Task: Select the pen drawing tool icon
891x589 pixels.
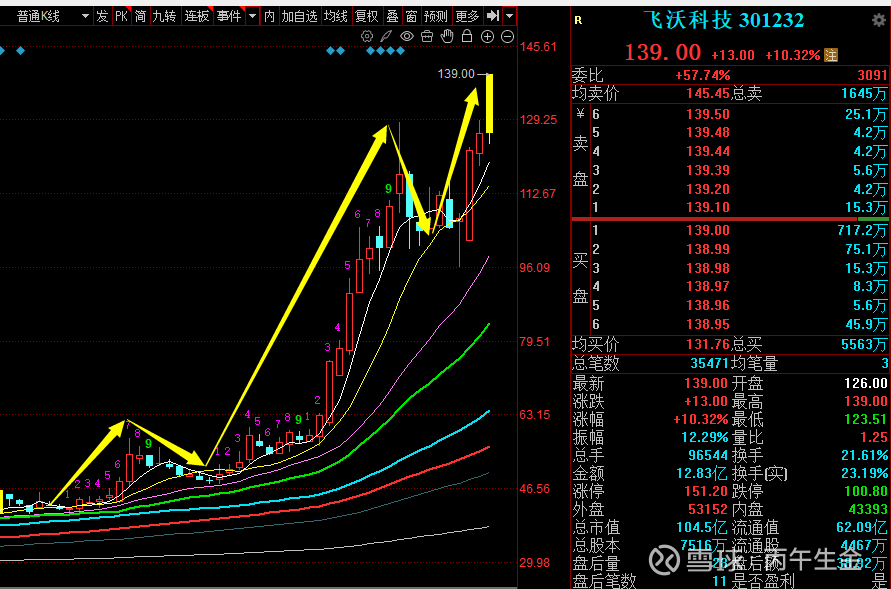Action: (387, 37)
